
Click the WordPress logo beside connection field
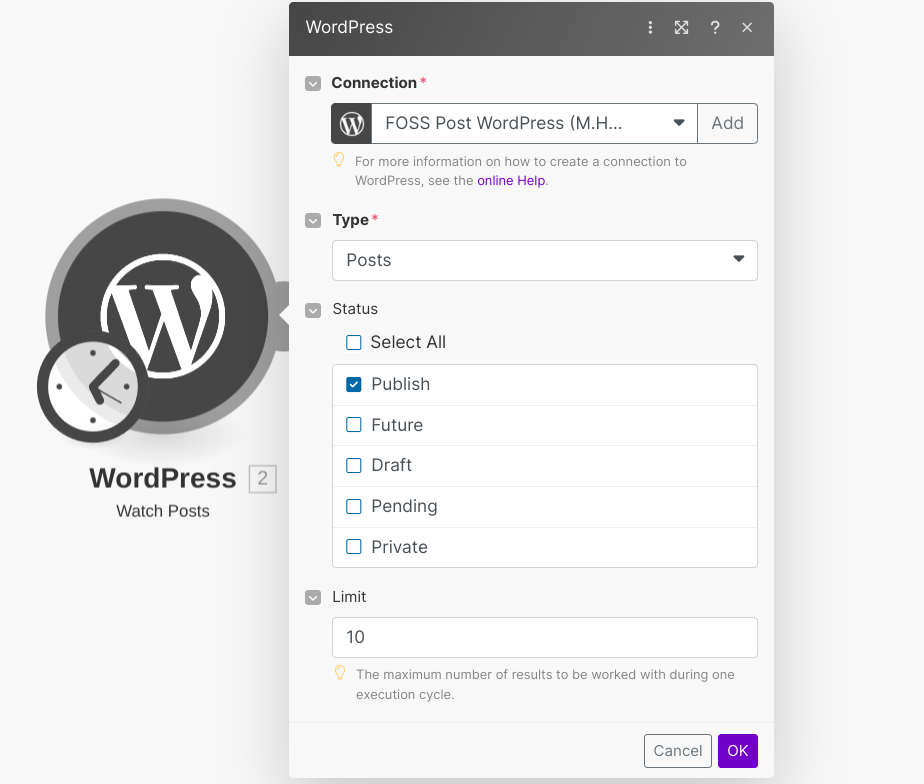(x=352, y=124)
